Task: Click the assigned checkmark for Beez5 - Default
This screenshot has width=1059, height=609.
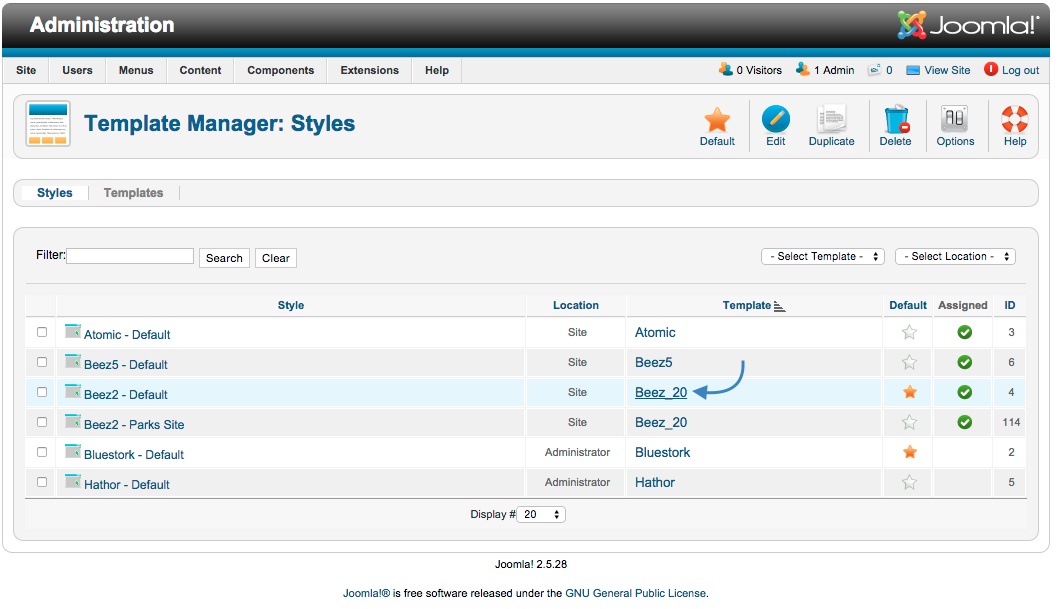Action: pyautogui.click(x=964, y=363)
